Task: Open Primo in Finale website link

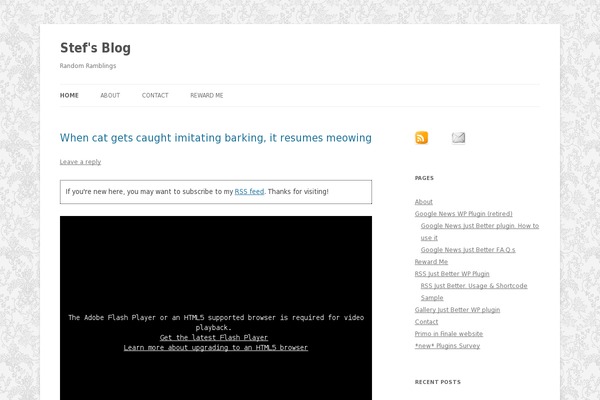Action: (448, 334)
